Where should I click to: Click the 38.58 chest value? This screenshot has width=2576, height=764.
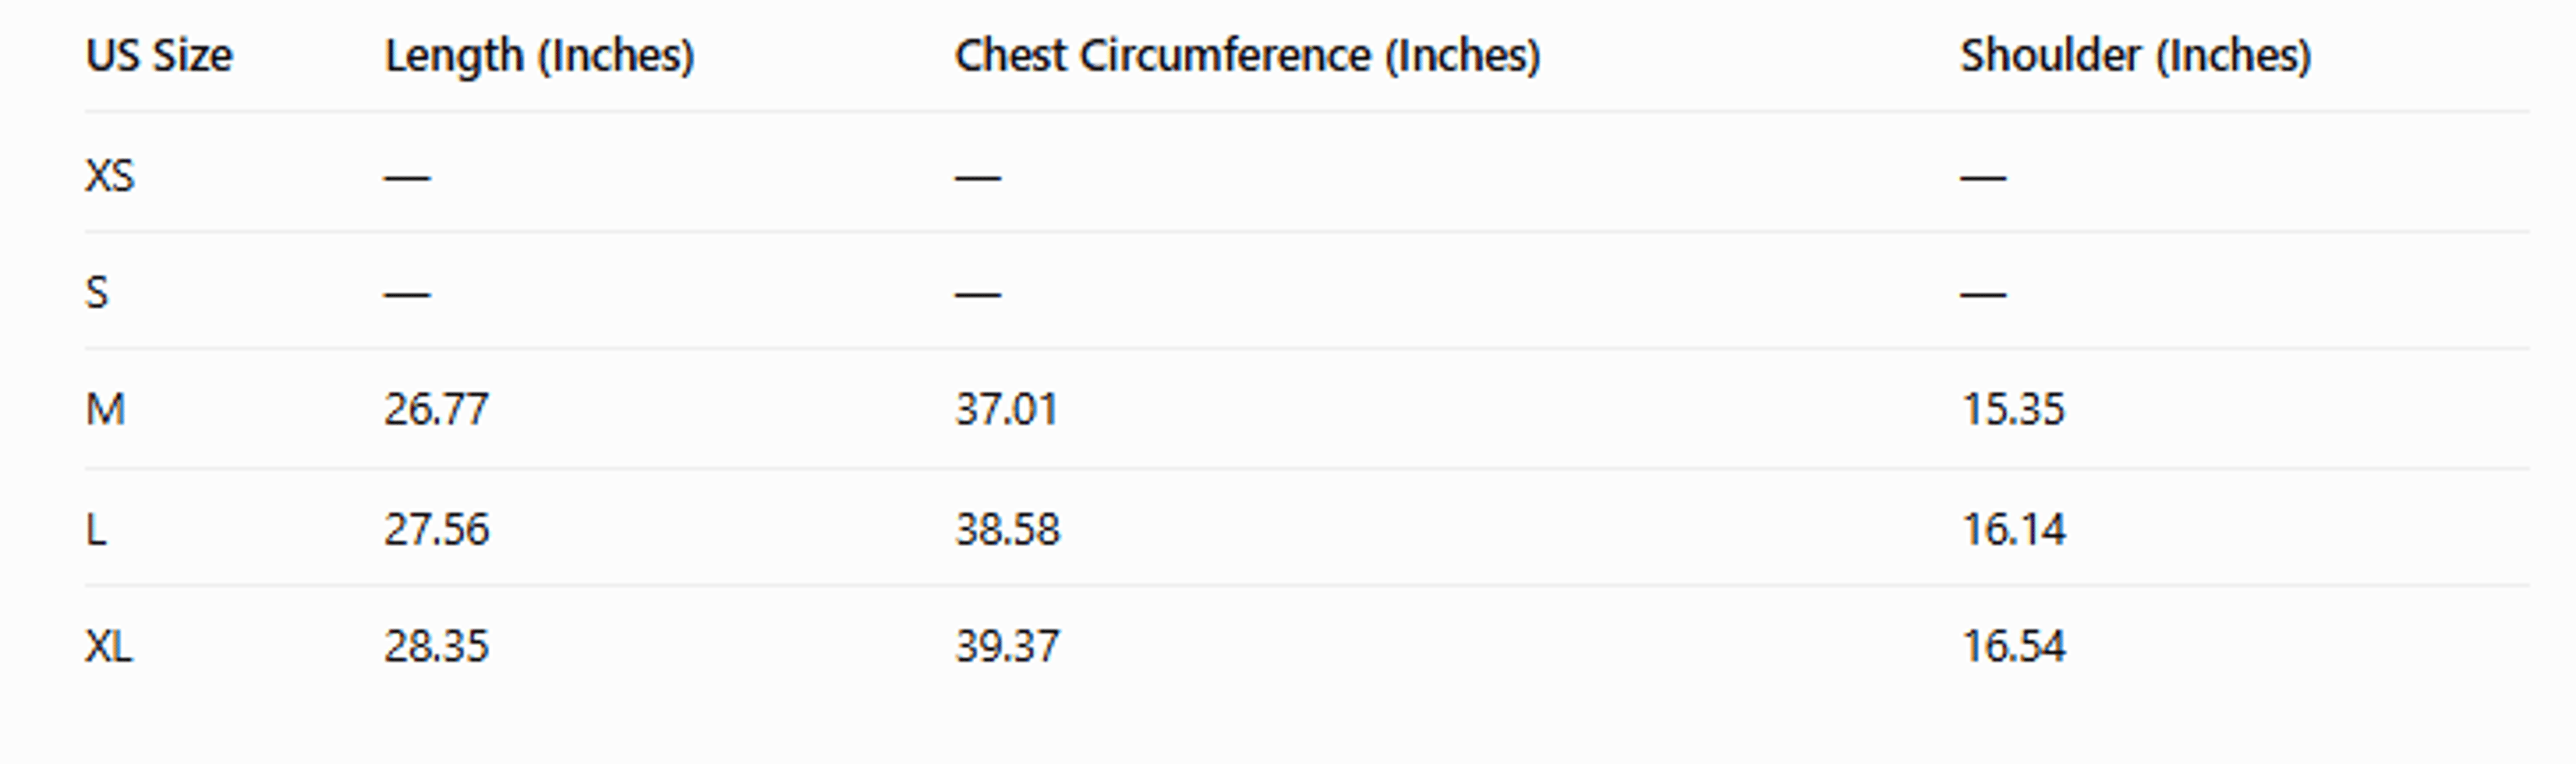[x=1007, y=529]
